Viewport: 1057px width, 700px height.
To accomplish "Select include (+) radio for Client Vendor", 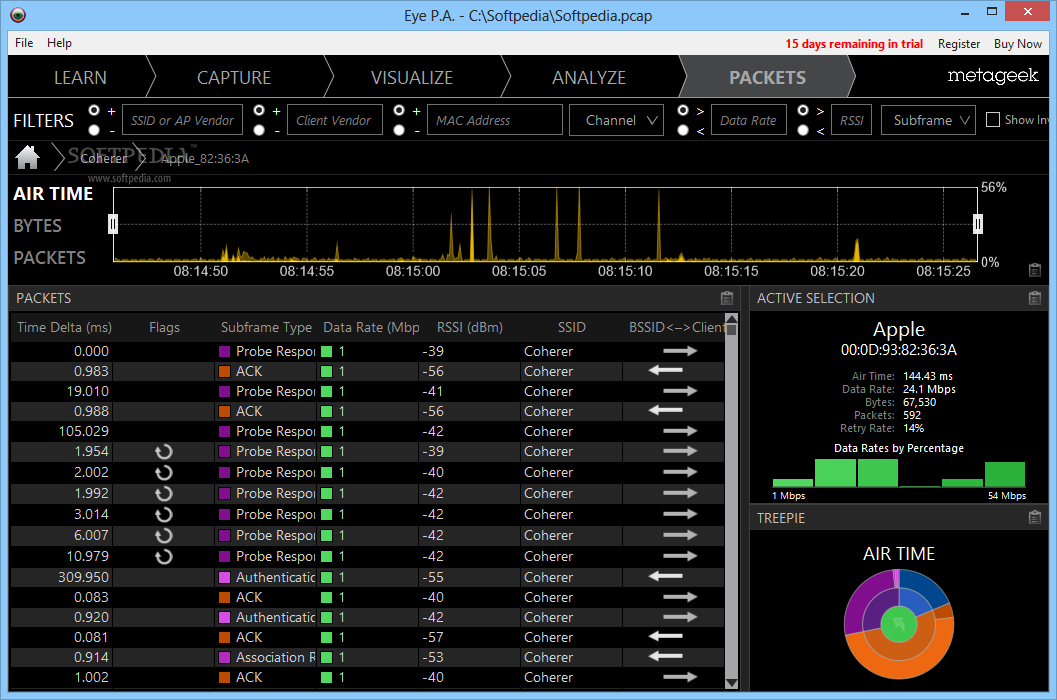I will pyautogui.click(x=259, y=110).
